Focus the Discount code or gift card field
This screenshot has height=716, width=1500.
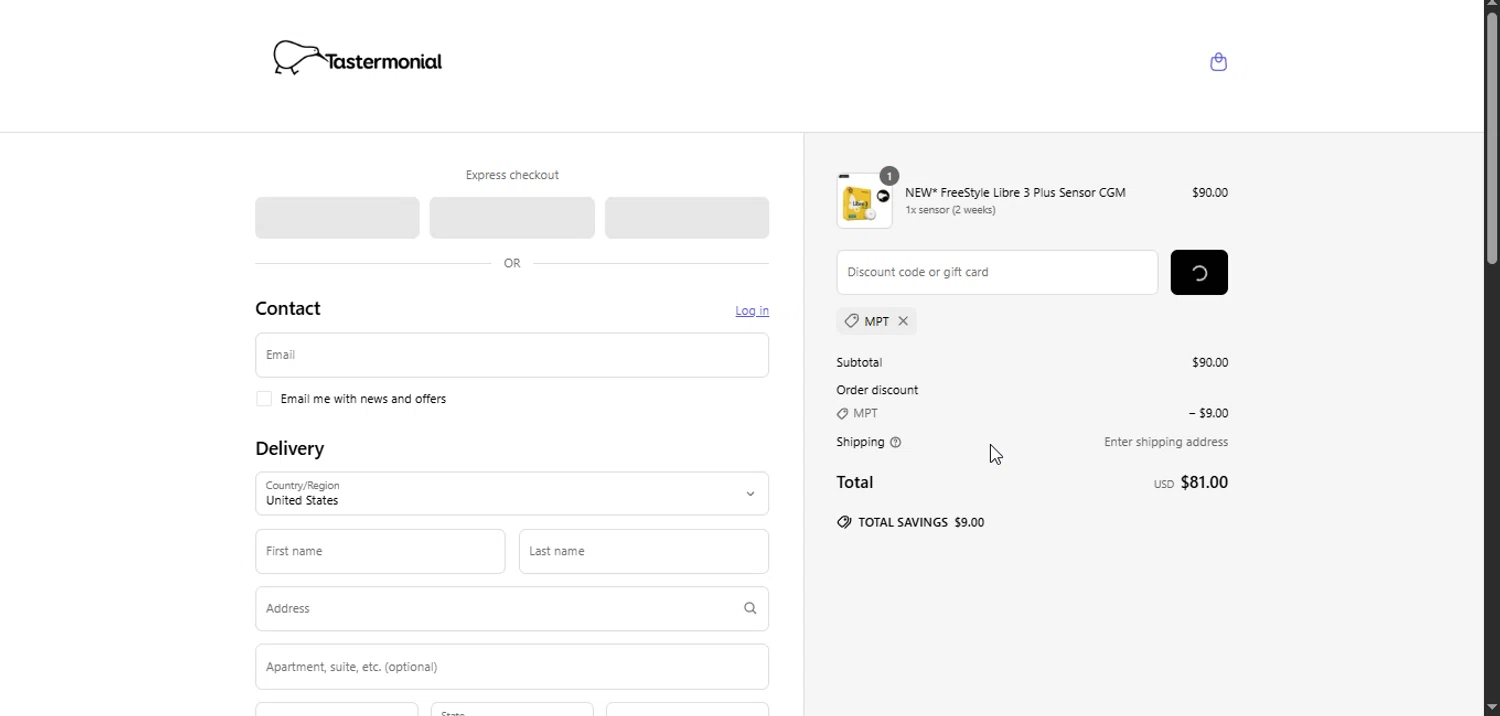997,272
